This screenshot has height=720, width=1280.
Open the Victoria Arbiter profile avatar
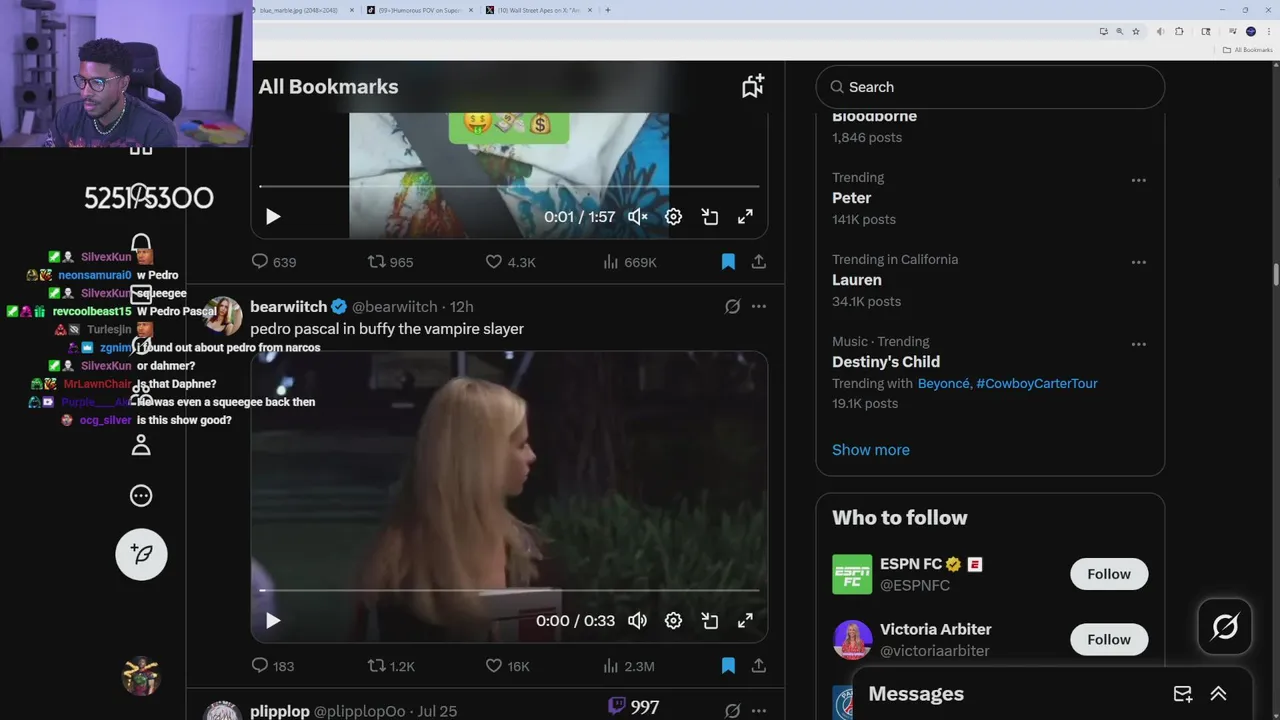pyautogui.click(x=852, y=640)
